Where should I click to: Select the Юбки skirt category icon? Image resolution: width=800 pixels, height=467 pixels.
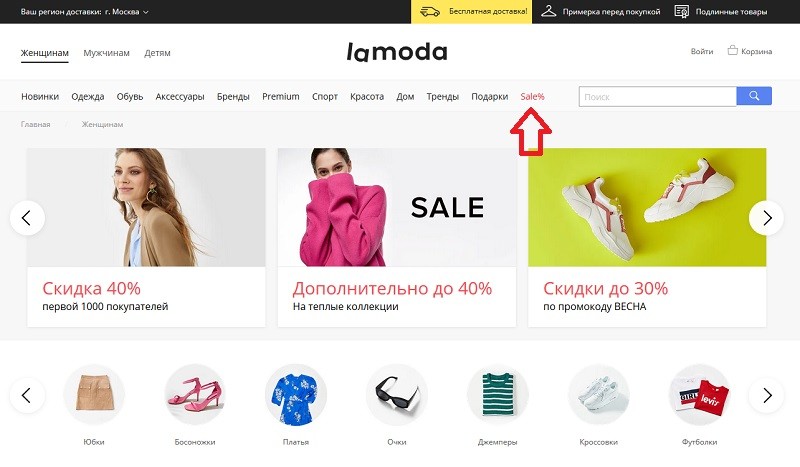tap(94, 395)
